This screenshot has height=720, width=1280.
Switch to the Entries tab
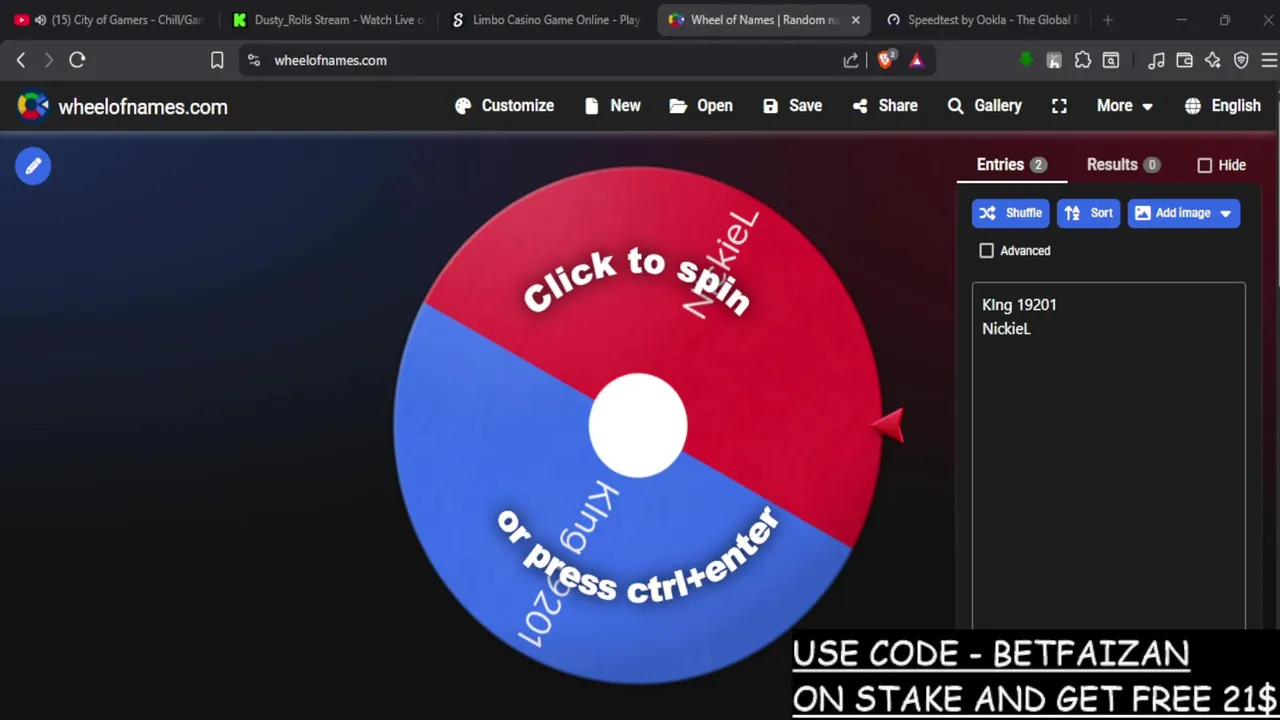[x=1011, y=165]
